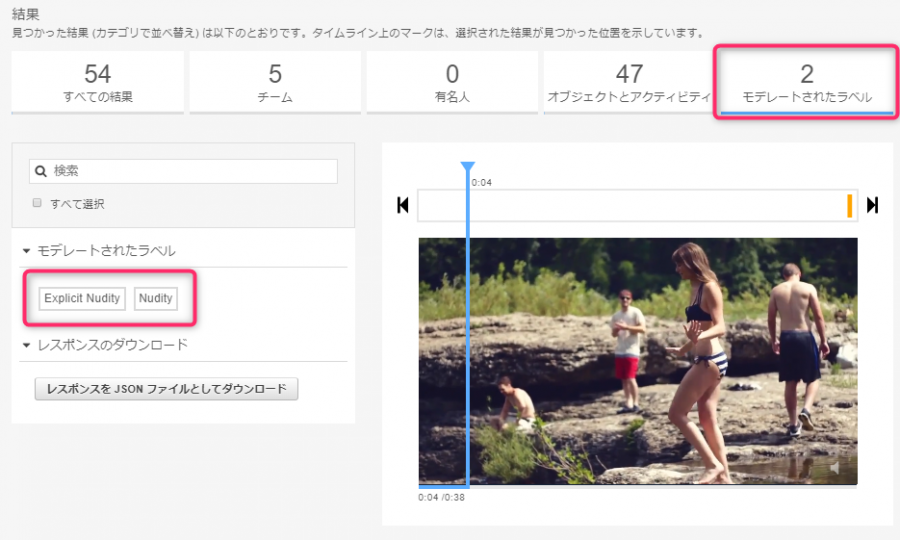Select the Explicit Nudity label tag
This screenshot has height=540, width=900.
coord(82,298)
